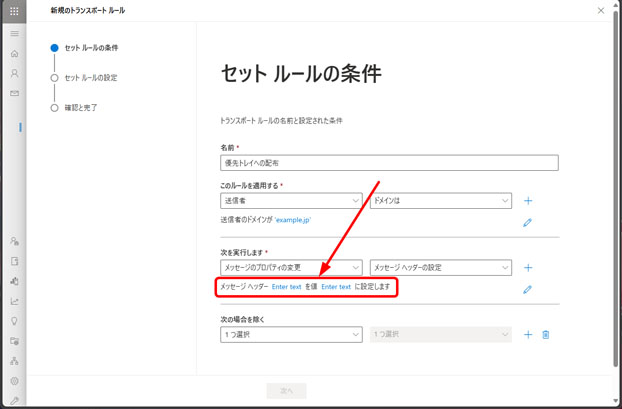Open the sidebar icon just above the Reports chart
The image size is (622, 409).
pyautogui.click(x=14, y=281)
